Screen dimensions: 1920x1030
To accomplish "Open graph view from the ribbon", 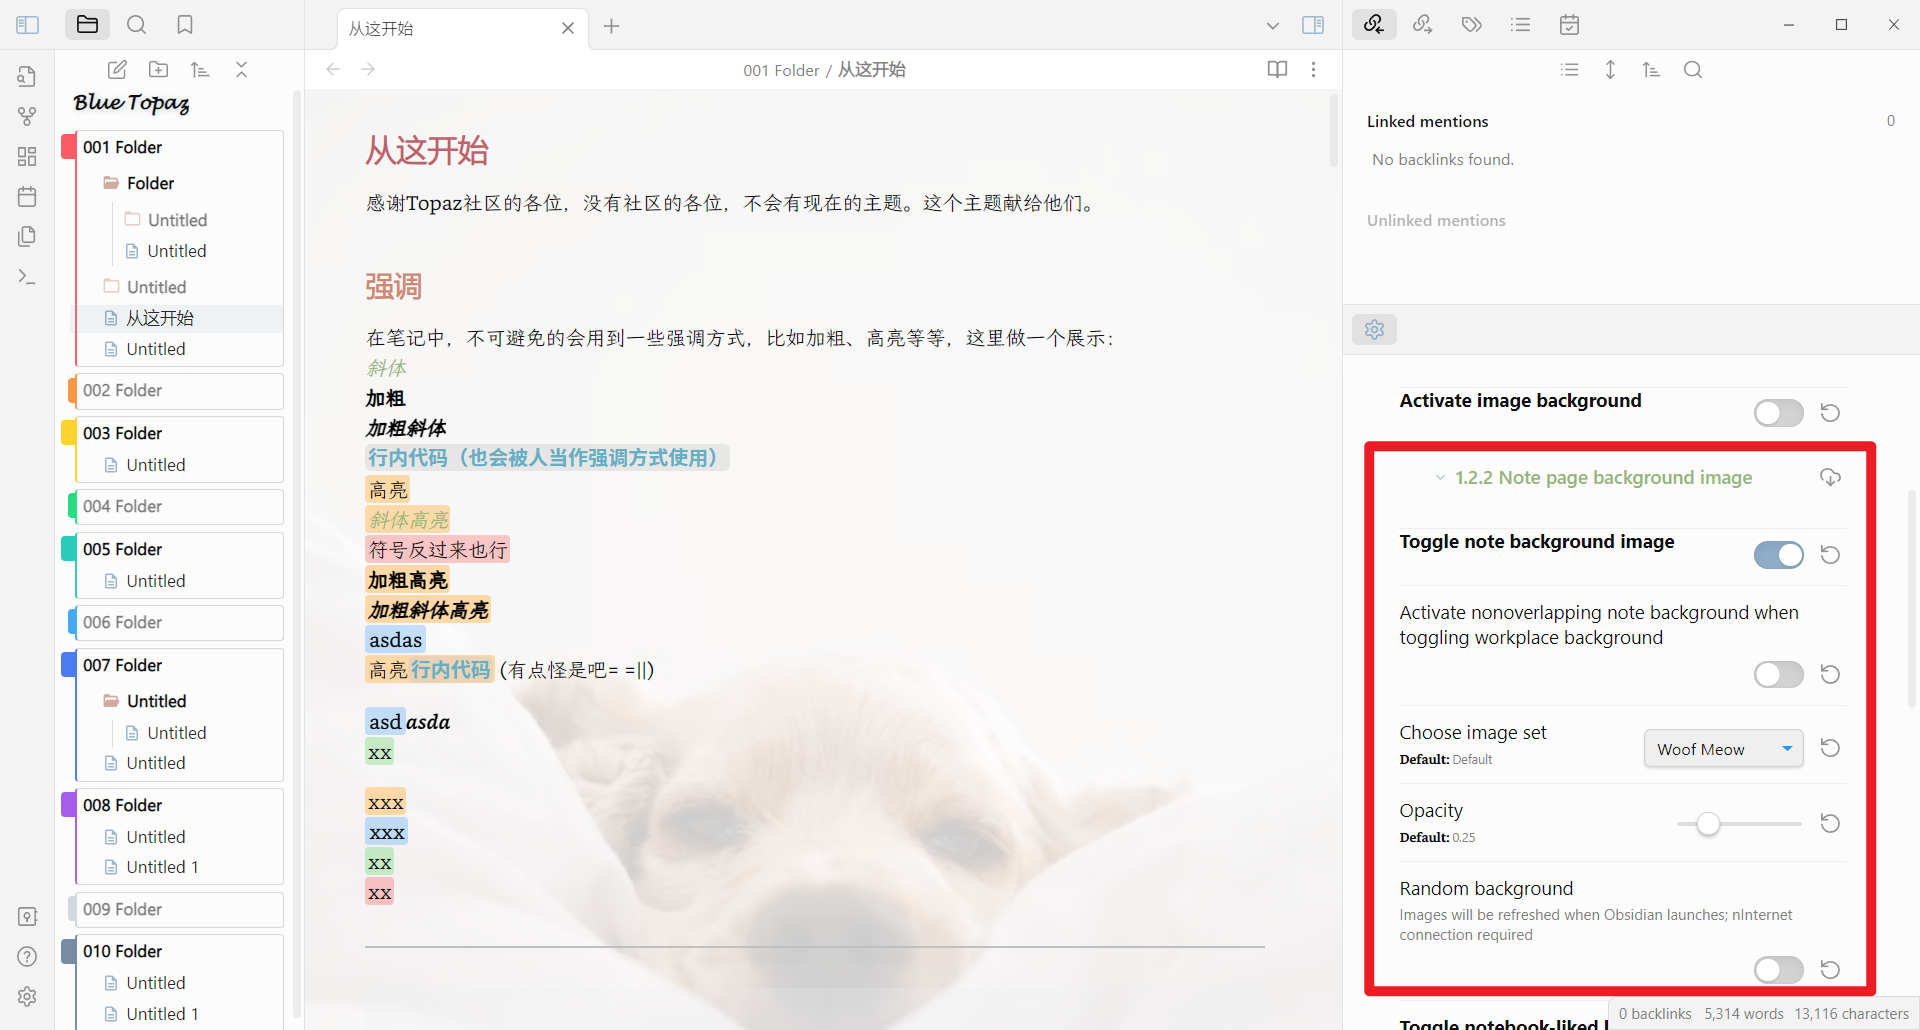I will point(27,116).
